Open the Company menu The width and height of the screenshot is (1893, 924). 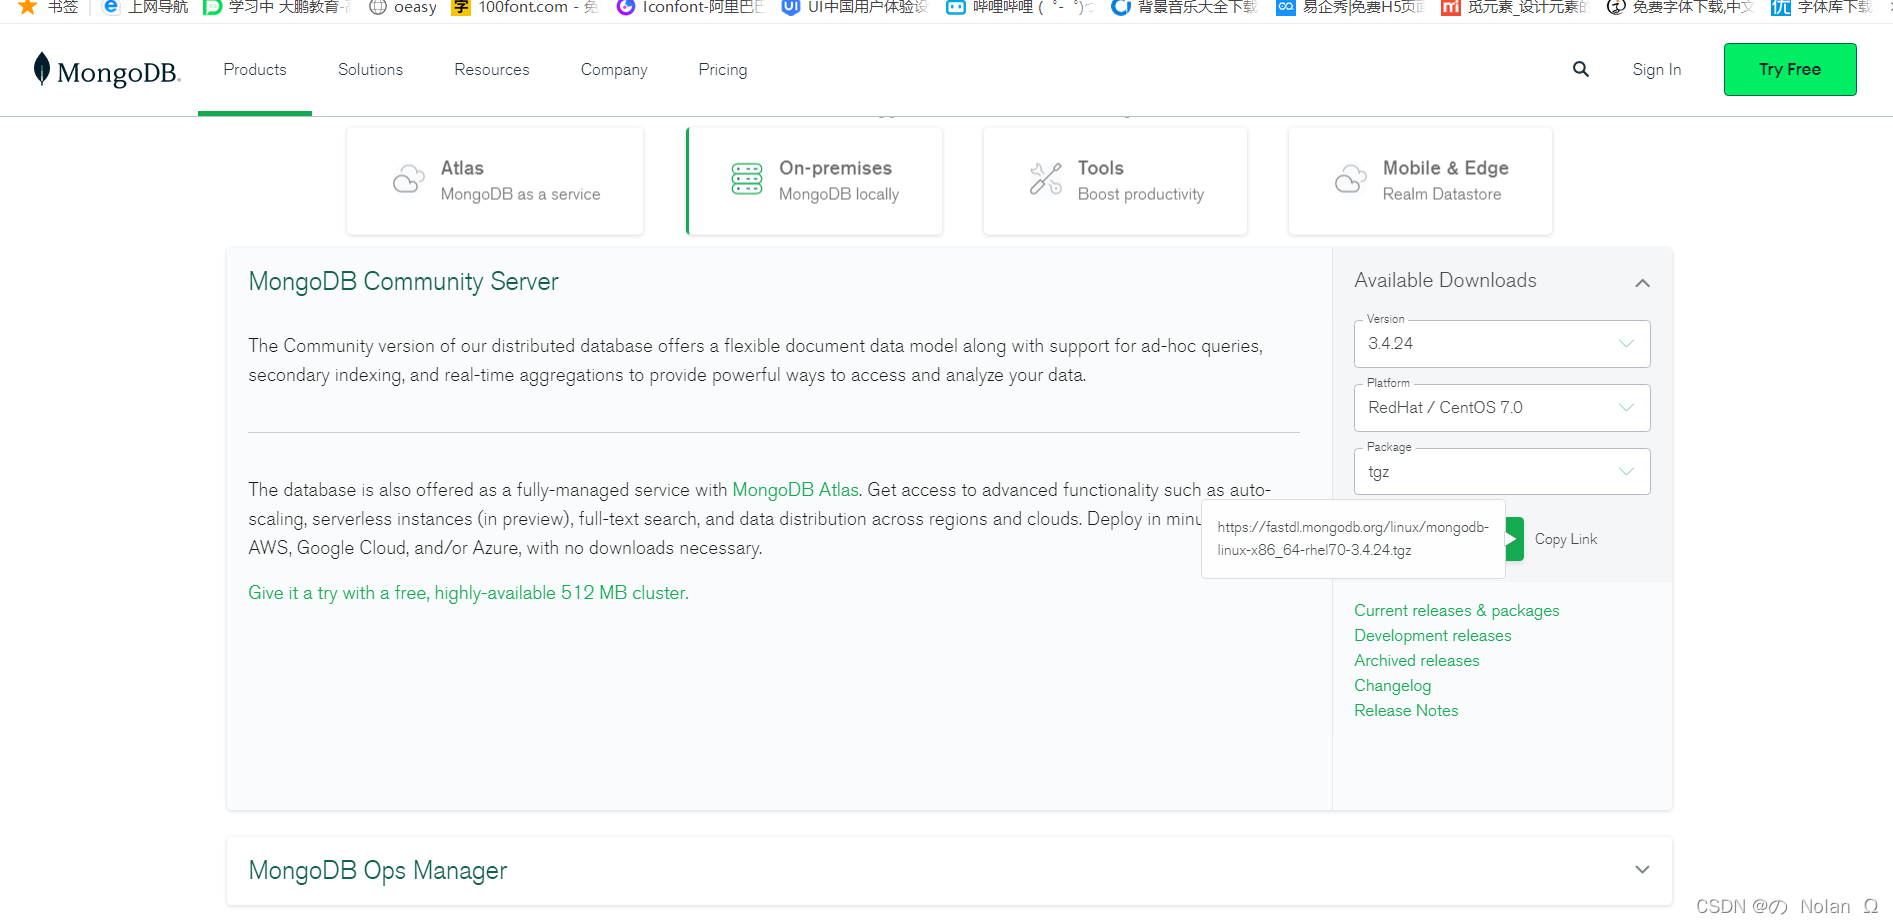(x=614, y=69)
